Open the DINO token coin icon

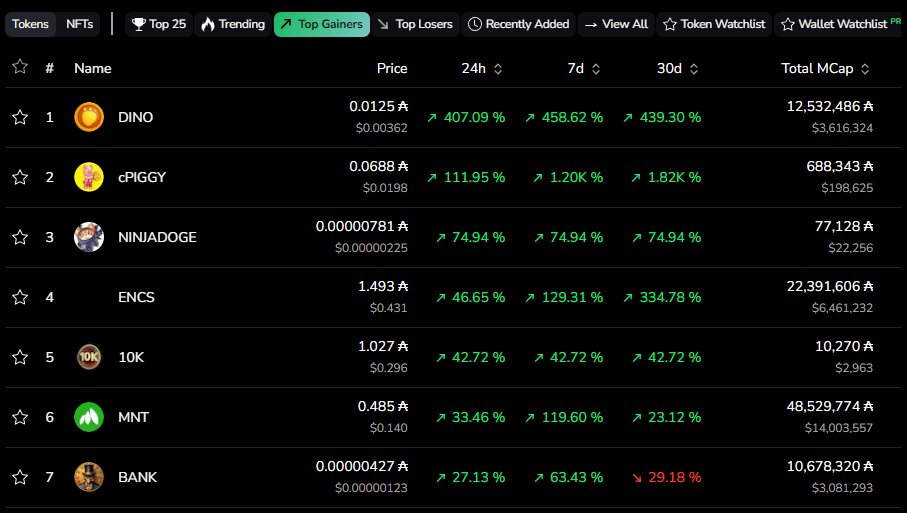point(89,117)
